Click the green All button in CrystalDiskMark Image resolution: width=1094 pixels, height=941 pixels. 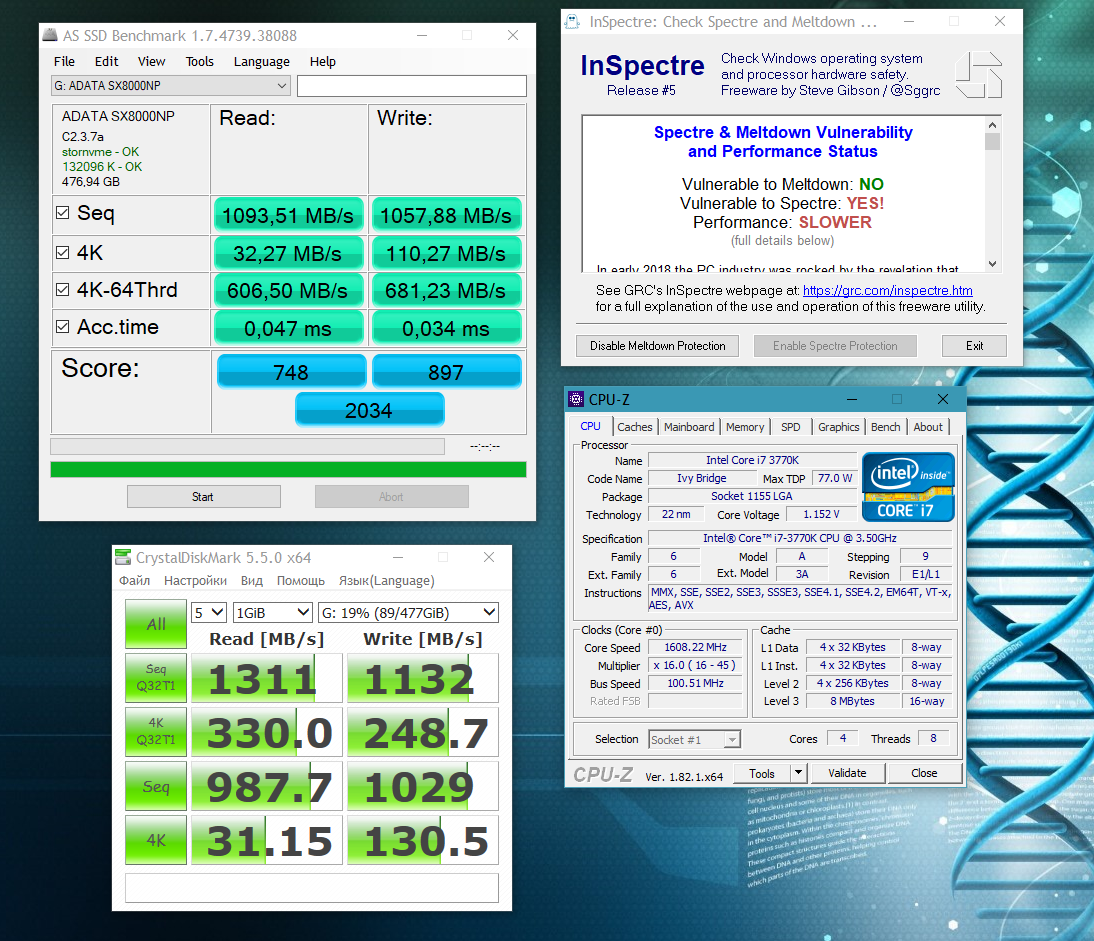(x=156, y=624)
